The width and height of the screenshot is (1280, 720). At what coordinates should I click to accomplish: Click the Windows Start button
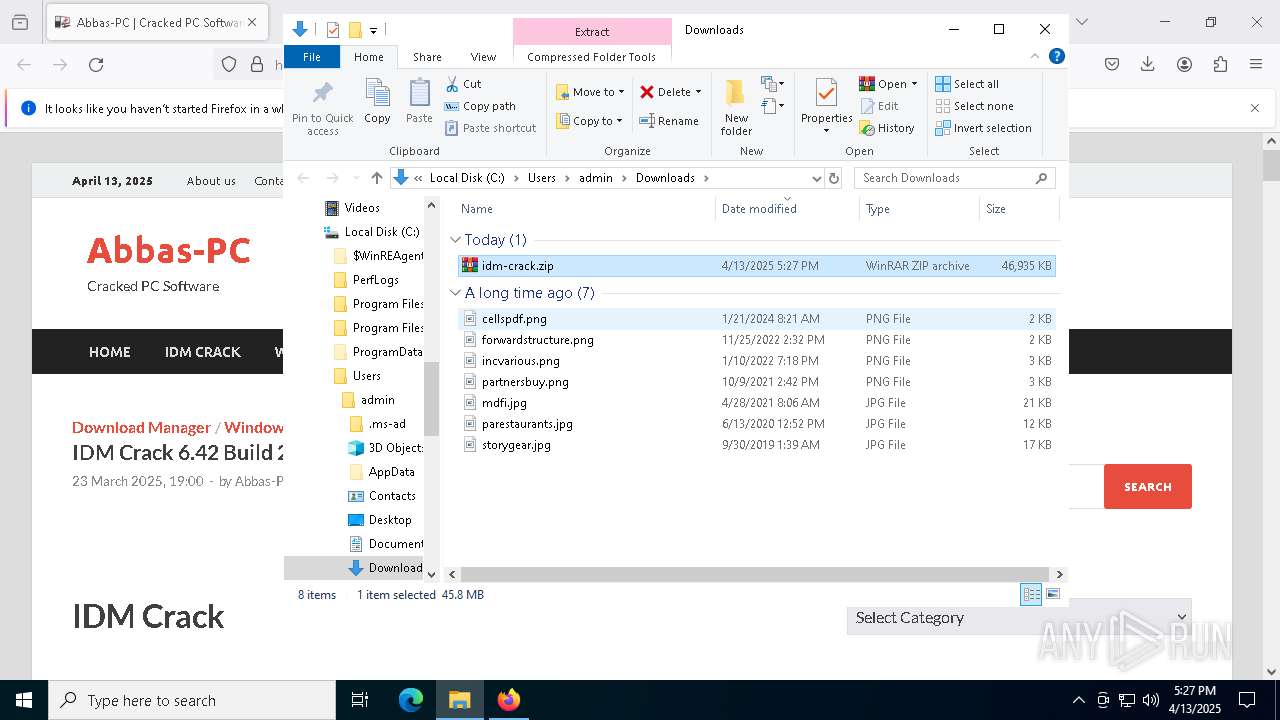pyautogui.click(x=24, y=700)
